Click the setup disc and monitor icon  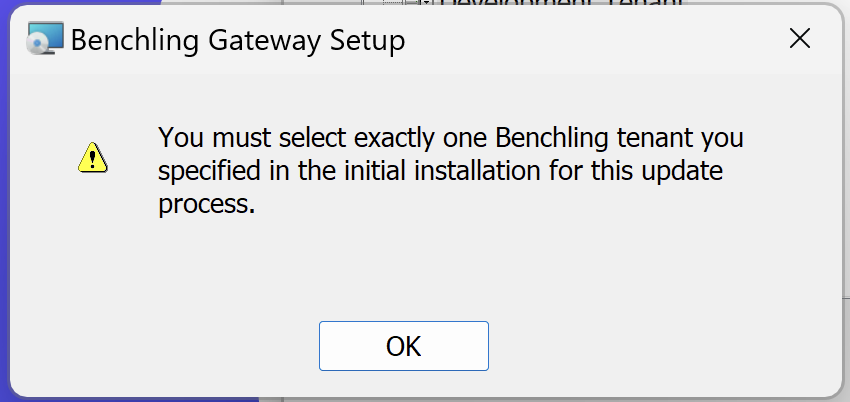[x=45, y=38]
